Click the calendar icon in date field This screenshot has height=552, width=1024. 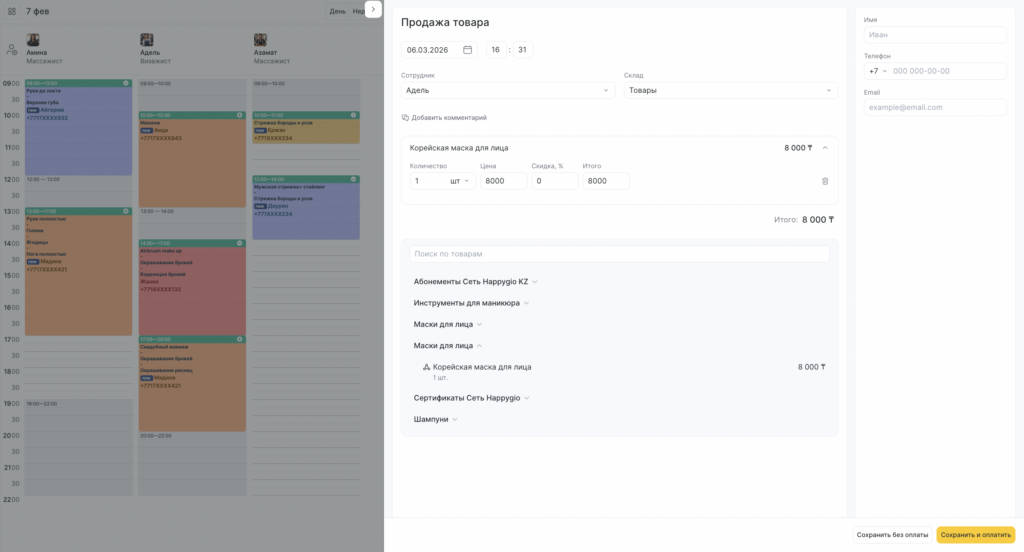click(467, 50)
